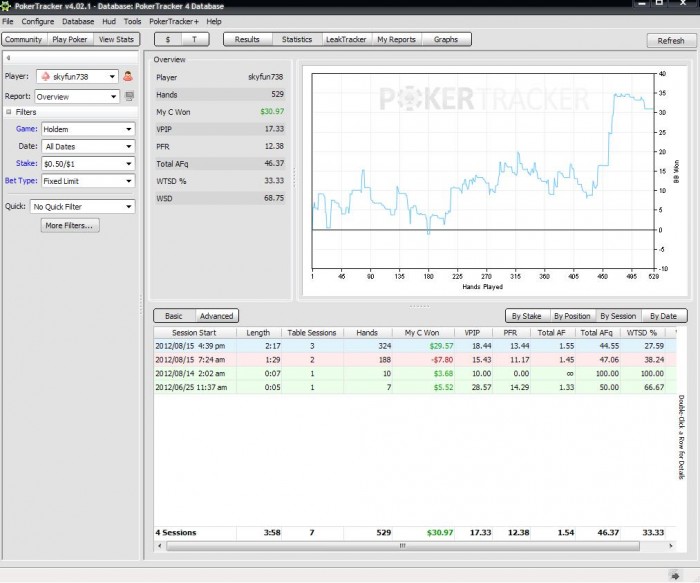This screenshot has width=700, height=583.
Task: Click the report settings icon beside Overview
Action: click(129, 96)
